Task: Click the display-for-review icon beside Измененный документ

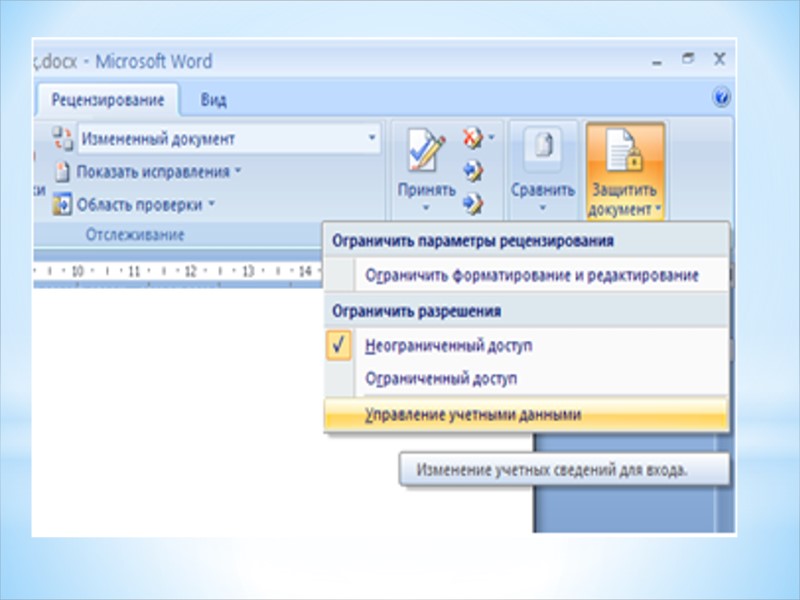Action: click(63, 138)
